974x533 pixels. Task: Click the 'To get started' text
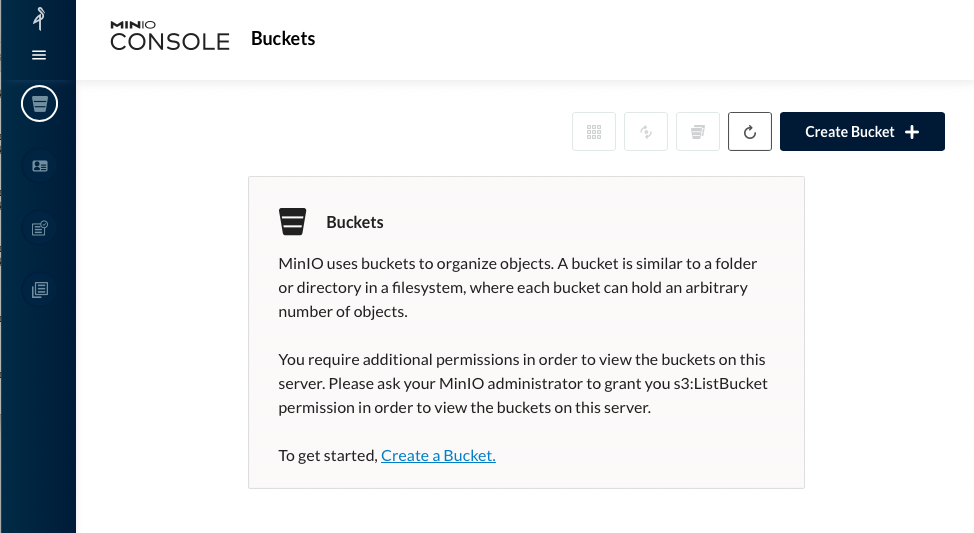(x=327, y=455)
